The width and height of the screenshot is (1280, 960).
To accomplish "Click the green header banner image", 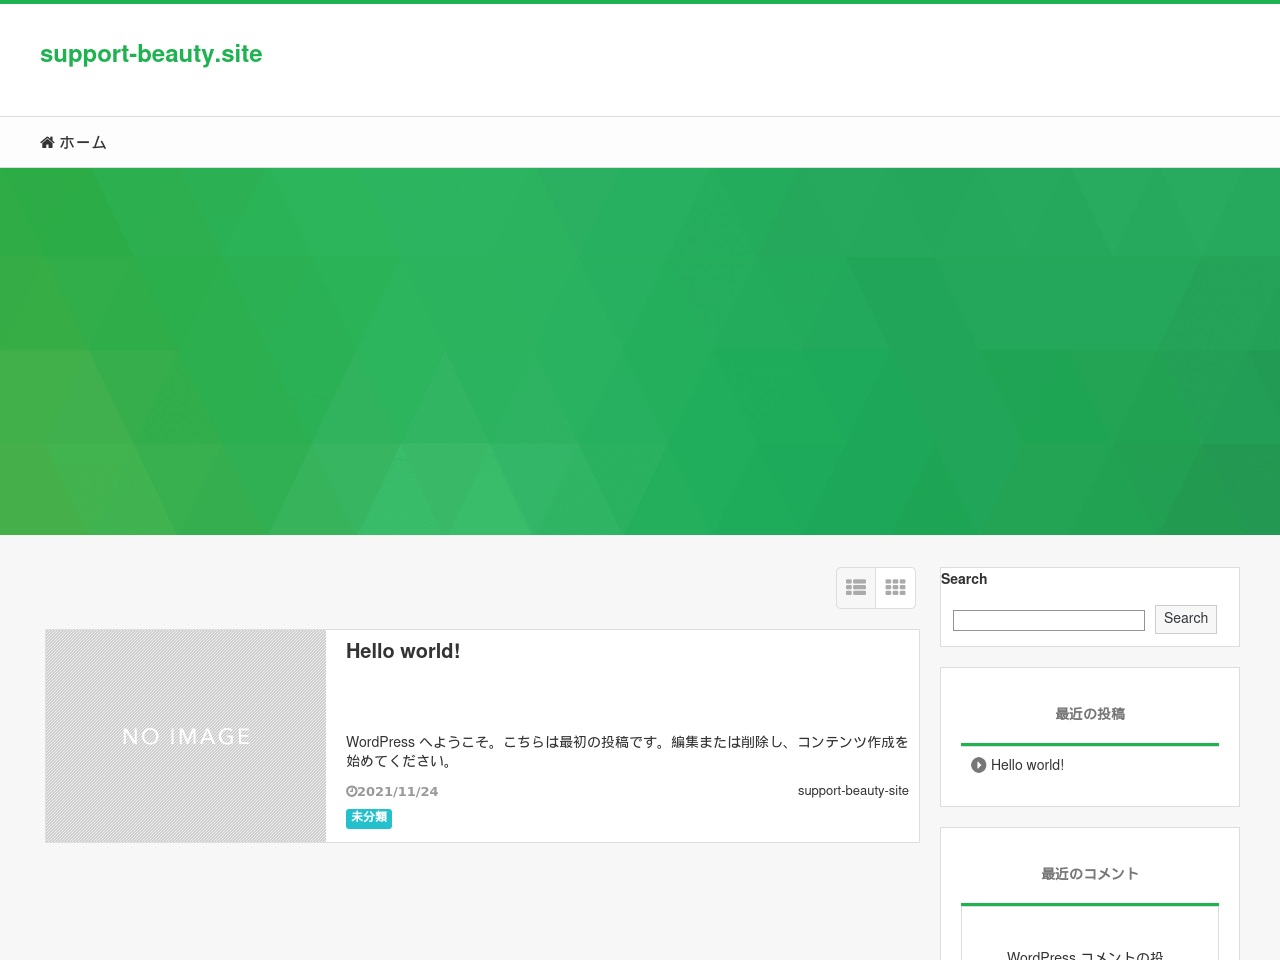I will 640,351.
